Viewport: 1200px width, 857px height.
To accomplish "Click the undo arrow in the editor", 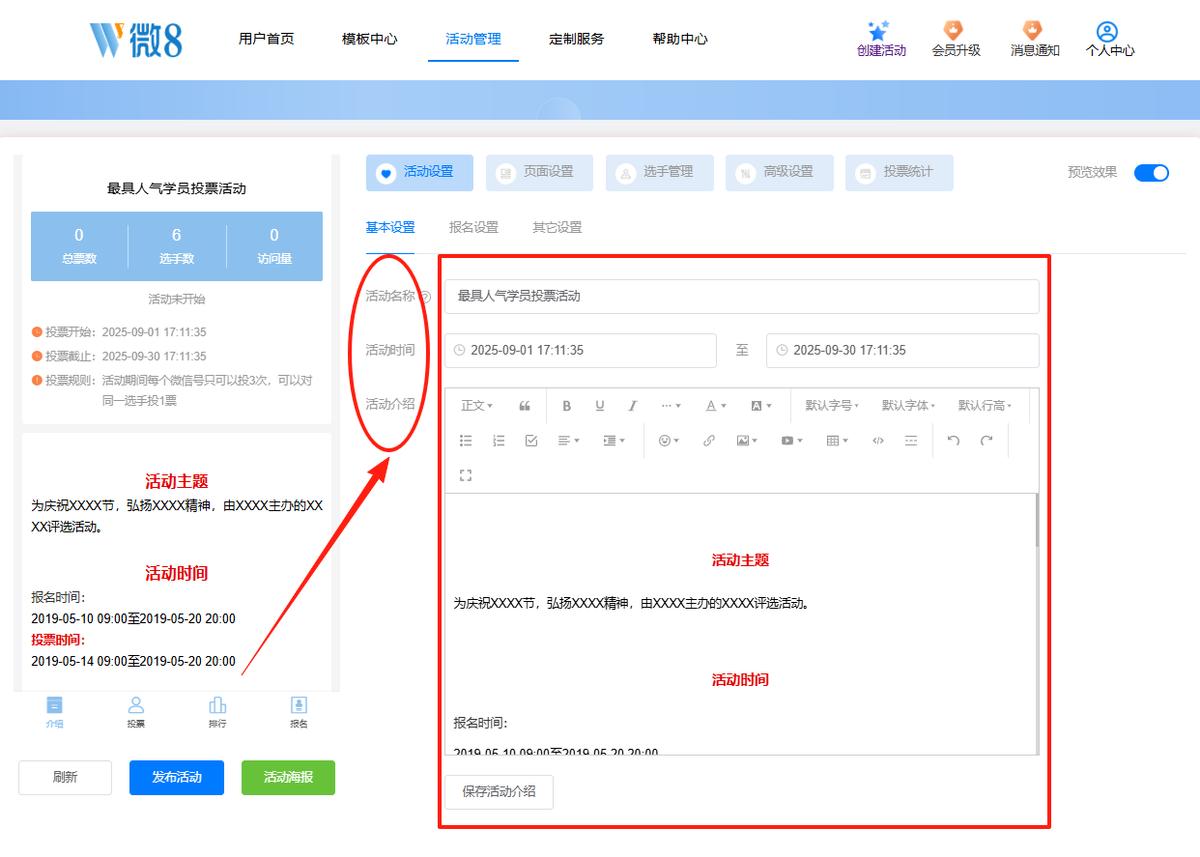I will point(953,440).
